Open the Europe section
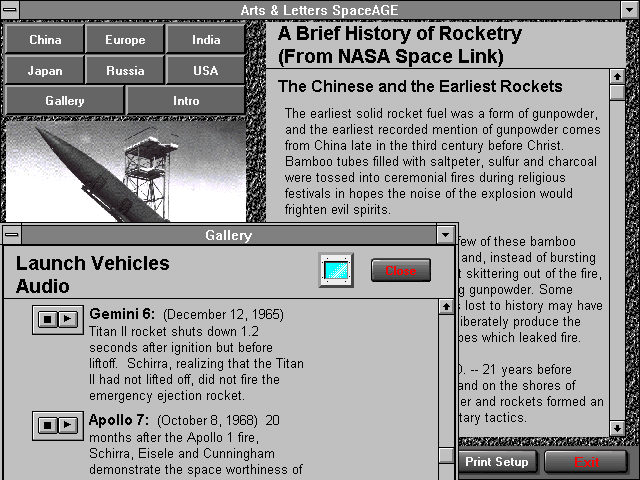Image resolution: width=640 pixels, height=480 pixels. [x=125, y=39]
